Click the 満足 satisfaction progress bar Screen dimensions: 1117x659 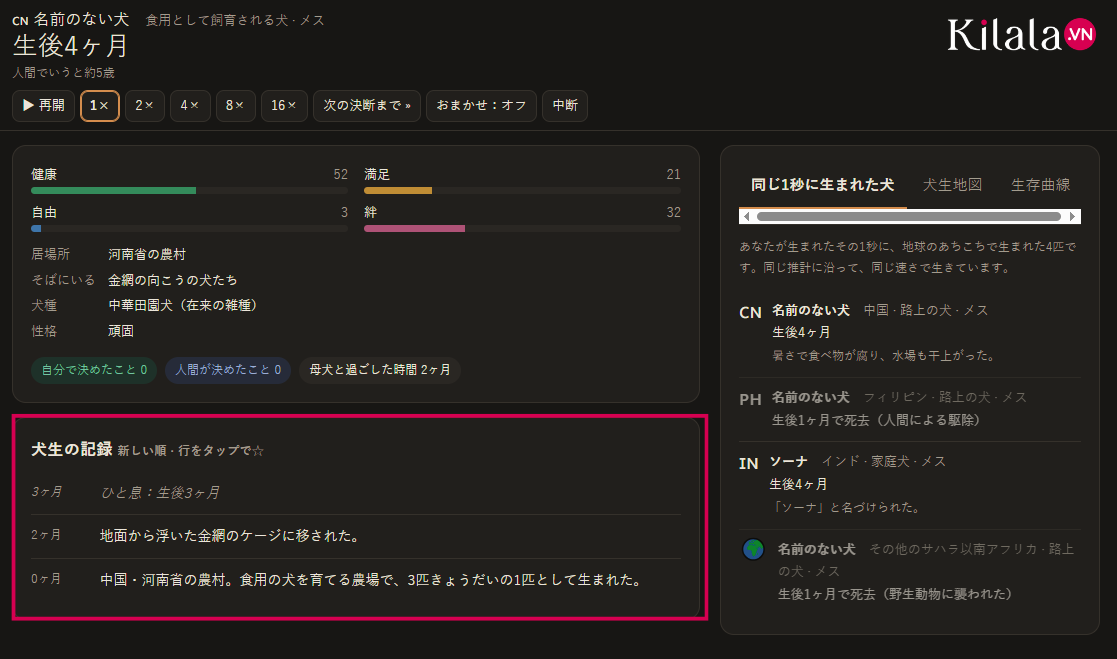pyautogui.click(x=522, y=191)
